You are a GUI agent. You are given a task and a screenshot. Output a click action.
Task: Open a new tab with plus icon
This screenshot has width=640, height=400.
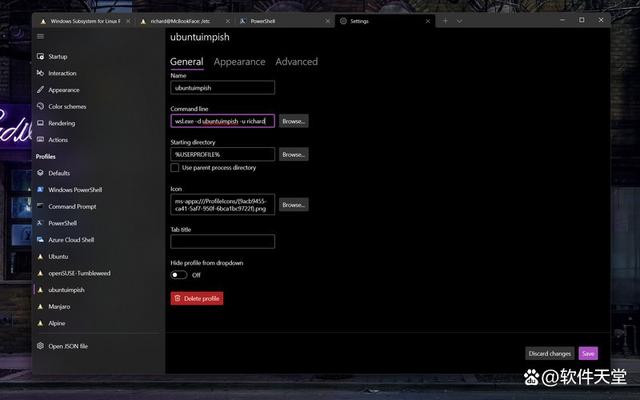(445, 21)
